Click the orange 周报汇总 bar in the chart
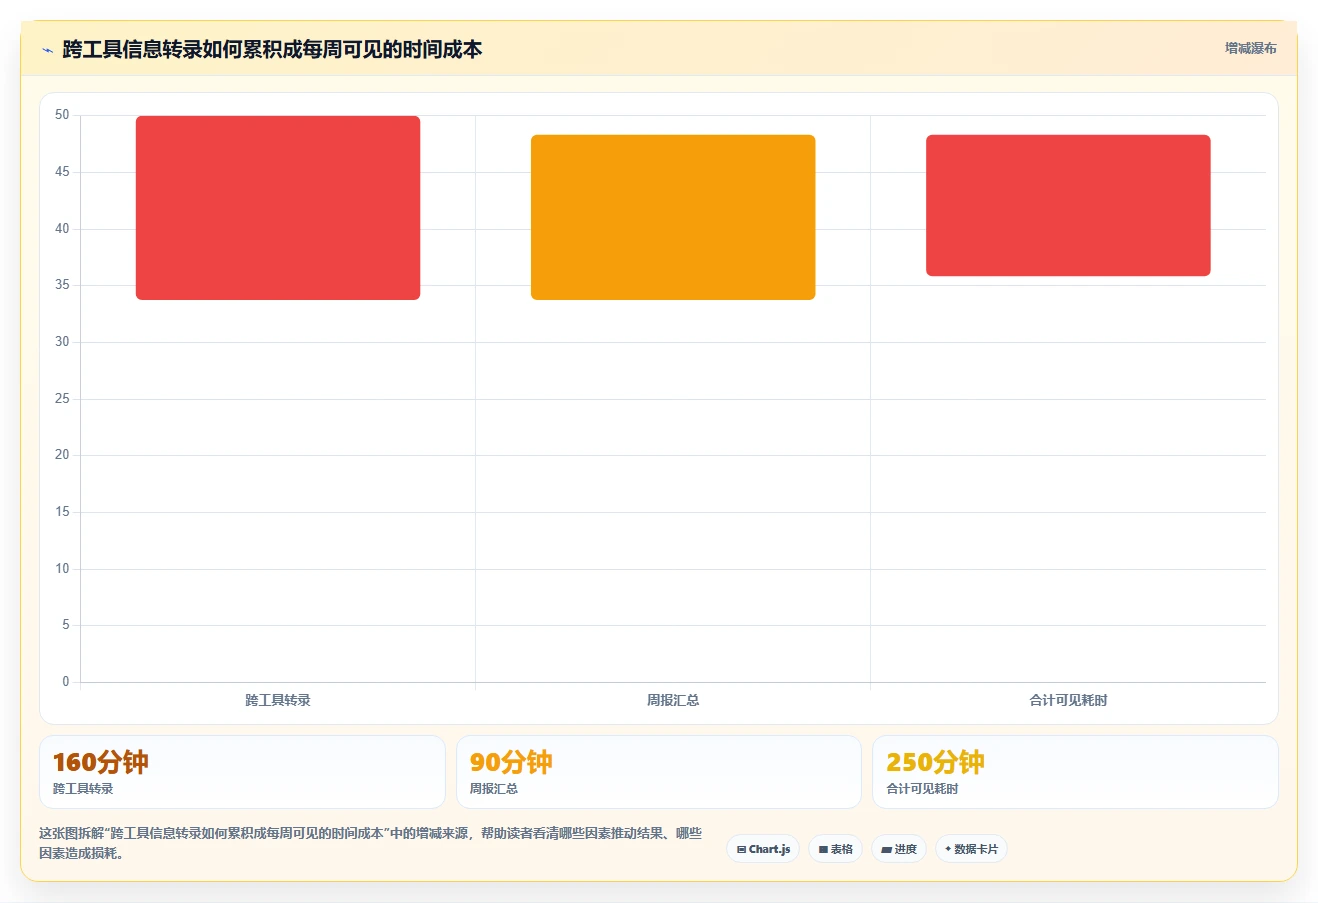Viewport: 1318px width, 903px height. click(673, 217)
